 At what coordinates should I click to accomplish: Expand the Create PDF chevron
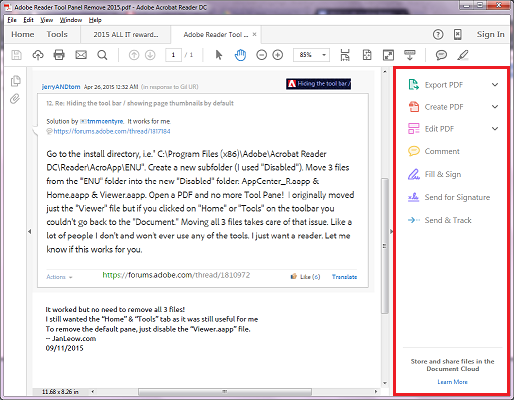(x=495, y=107)
